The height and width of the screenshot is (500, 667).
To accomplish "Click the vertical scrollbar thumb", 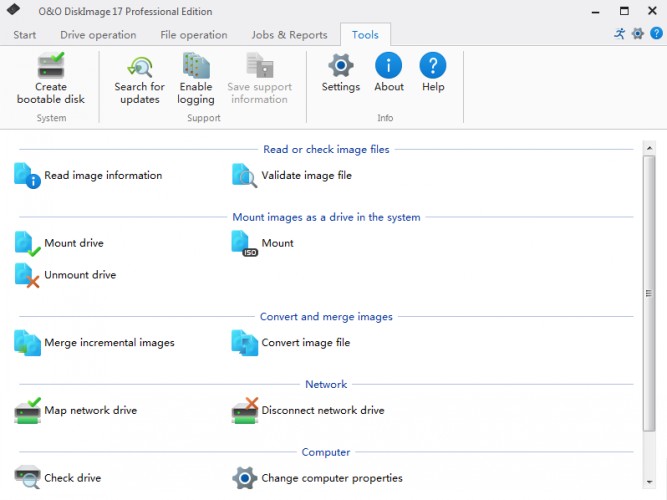I will click(x=649, y=292).
